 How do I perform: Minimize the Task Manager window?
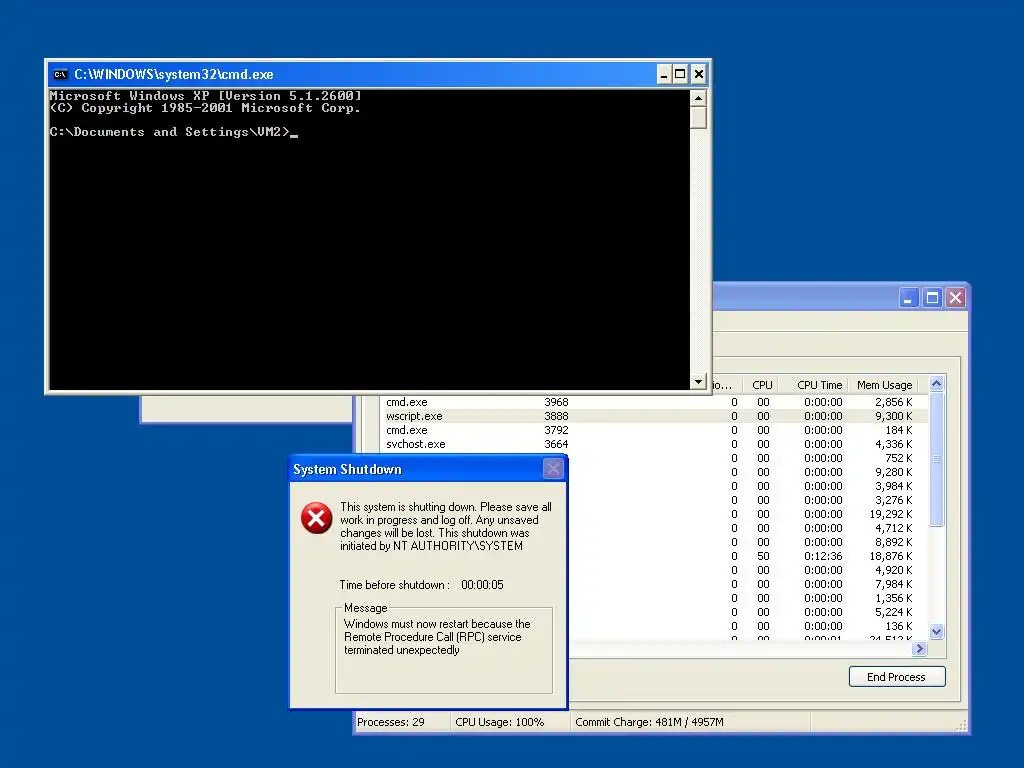point(909,298)
